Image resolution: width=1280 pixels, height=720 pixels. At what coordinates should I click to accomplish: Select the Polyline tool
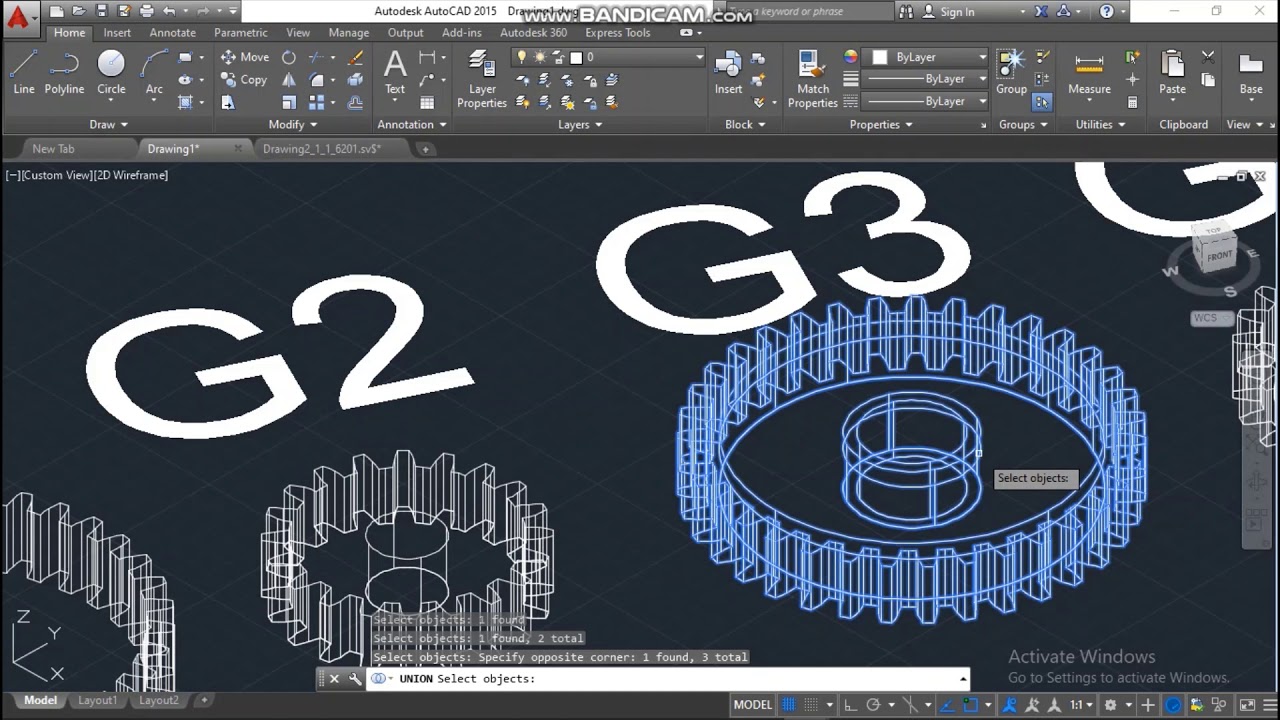click(x=64, y=72)
